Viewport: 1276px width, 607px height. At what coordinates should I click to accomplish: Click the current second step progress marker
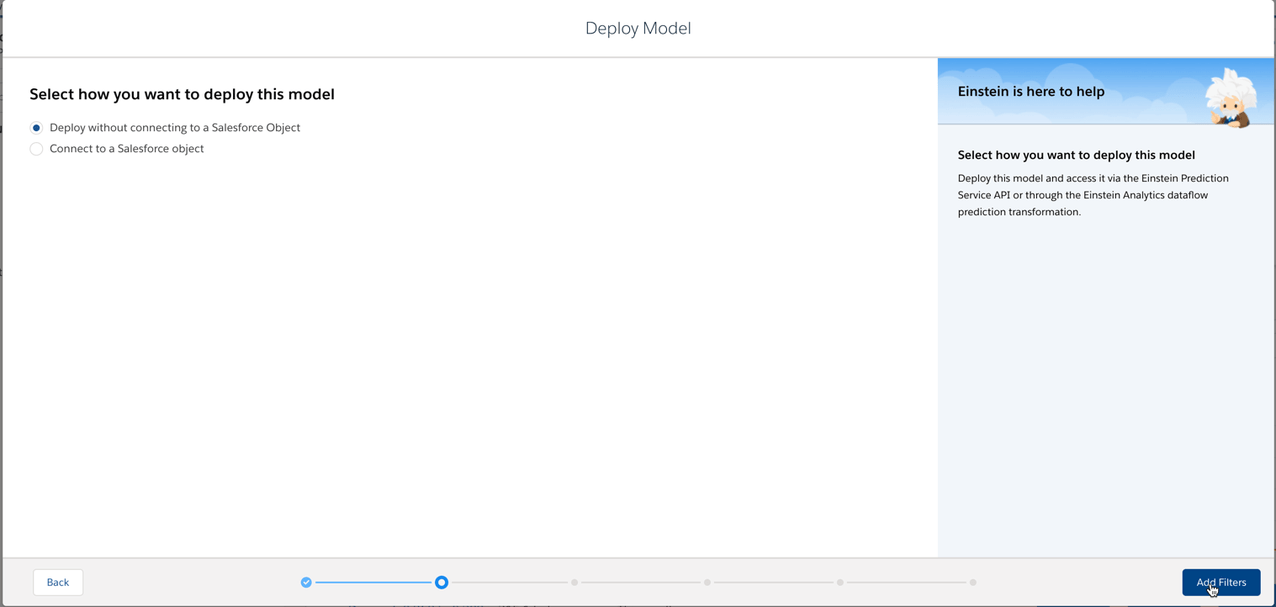coord(441,582)
